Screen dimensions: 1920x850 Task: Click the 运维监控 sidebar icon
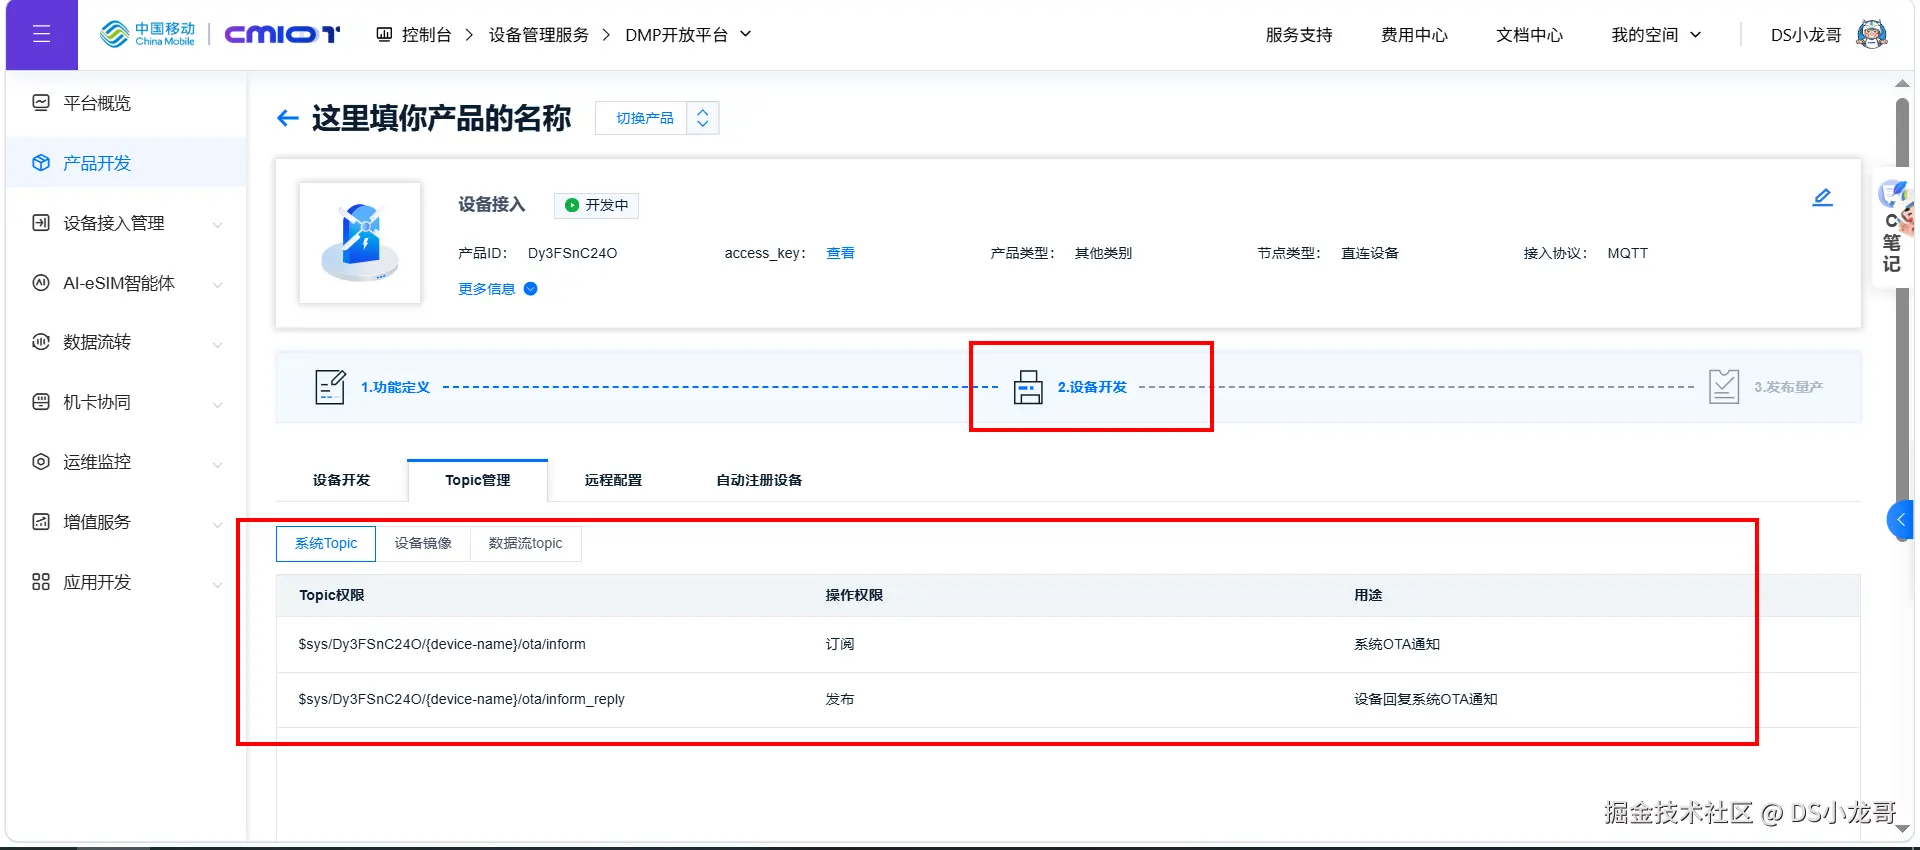[x=41, y=462]
